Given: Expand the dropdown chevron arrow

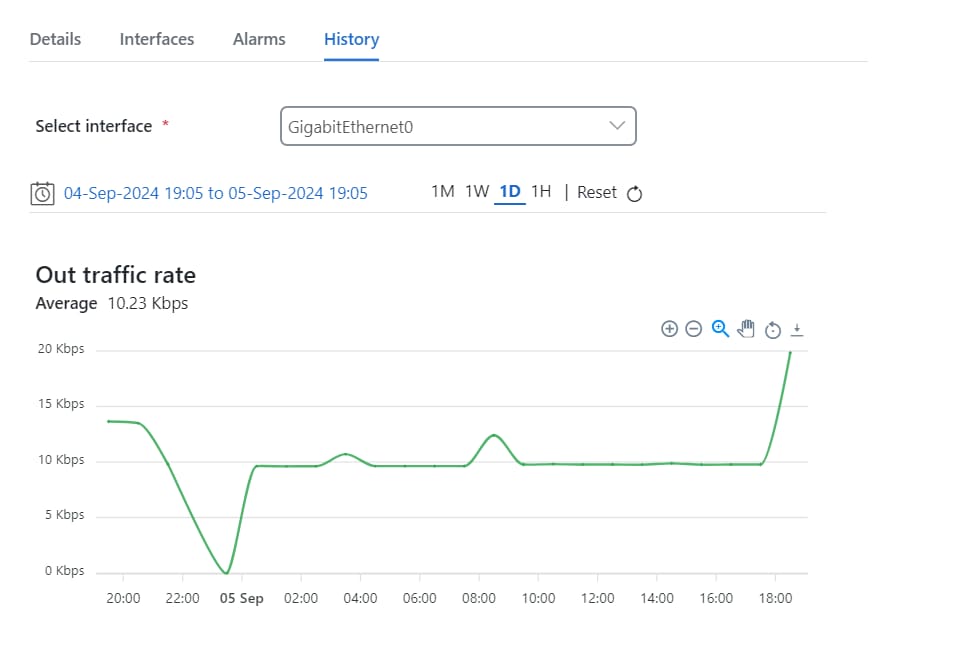Looking at the screenshot, I should pyautogui.click(x=617, y=125).
